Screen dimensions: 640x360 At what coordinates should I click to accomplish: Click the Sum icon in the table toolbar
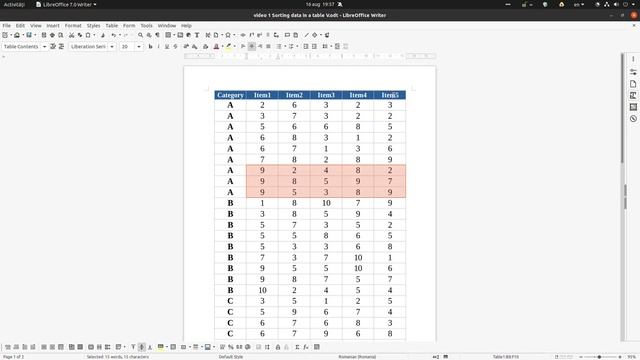click(x=297, y=347)
